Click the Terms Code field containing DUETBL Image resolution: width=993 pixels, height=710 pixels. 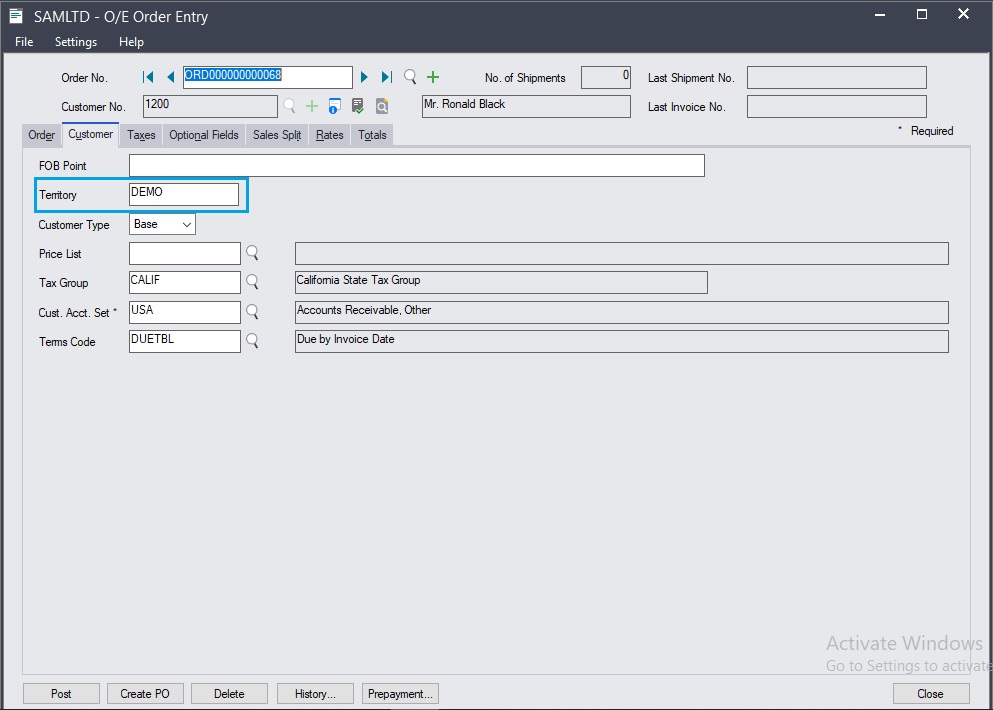pyautogui.click(x=185, y=341)
